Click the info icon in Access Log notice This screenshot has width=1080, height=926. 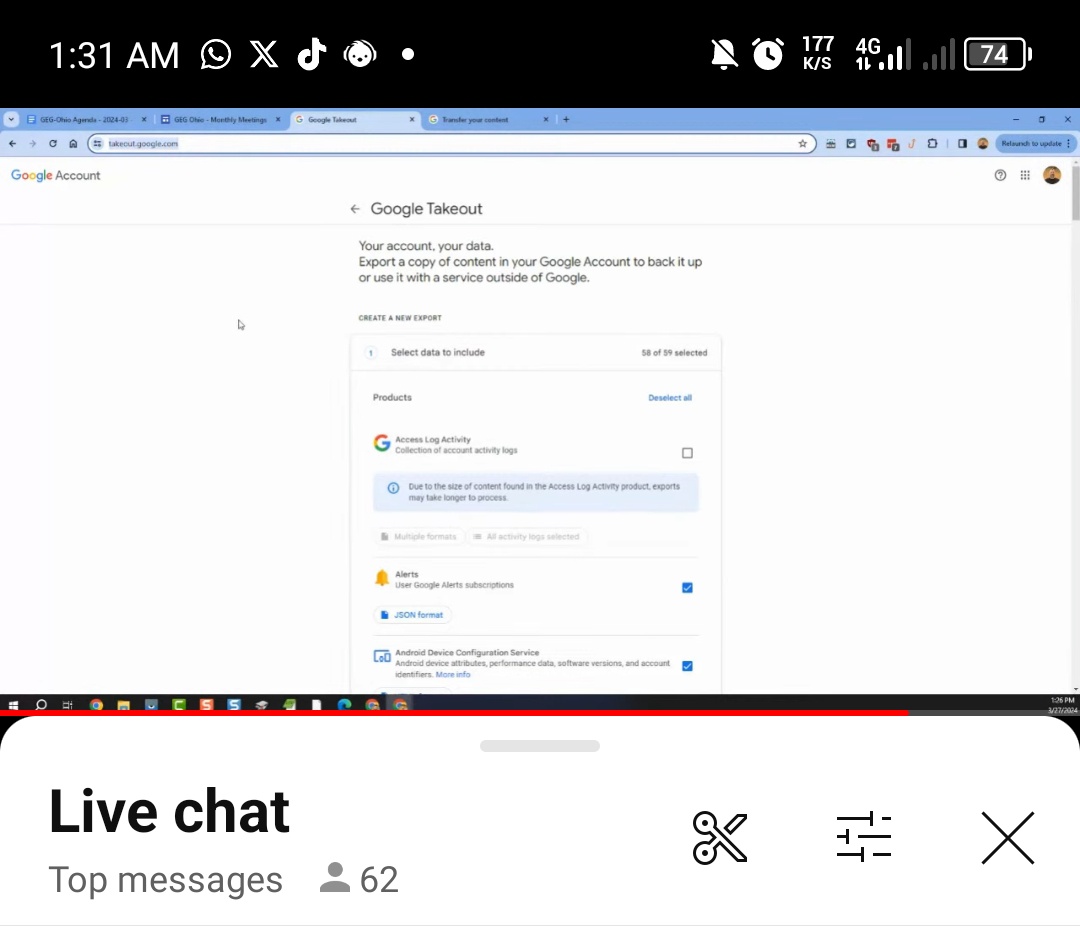click(393, 488)
